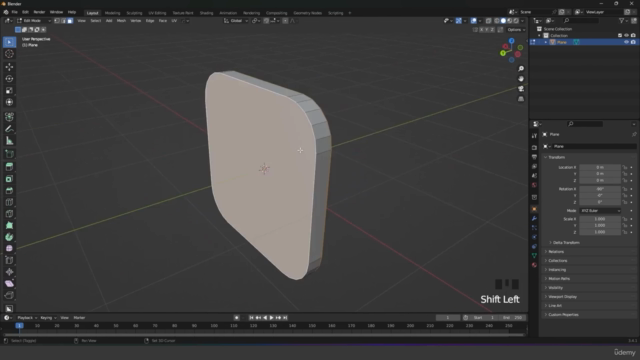This screenshot has height=360, width=640.
Task: Select the Extrude Region tool
Action: tap(9, 167)
